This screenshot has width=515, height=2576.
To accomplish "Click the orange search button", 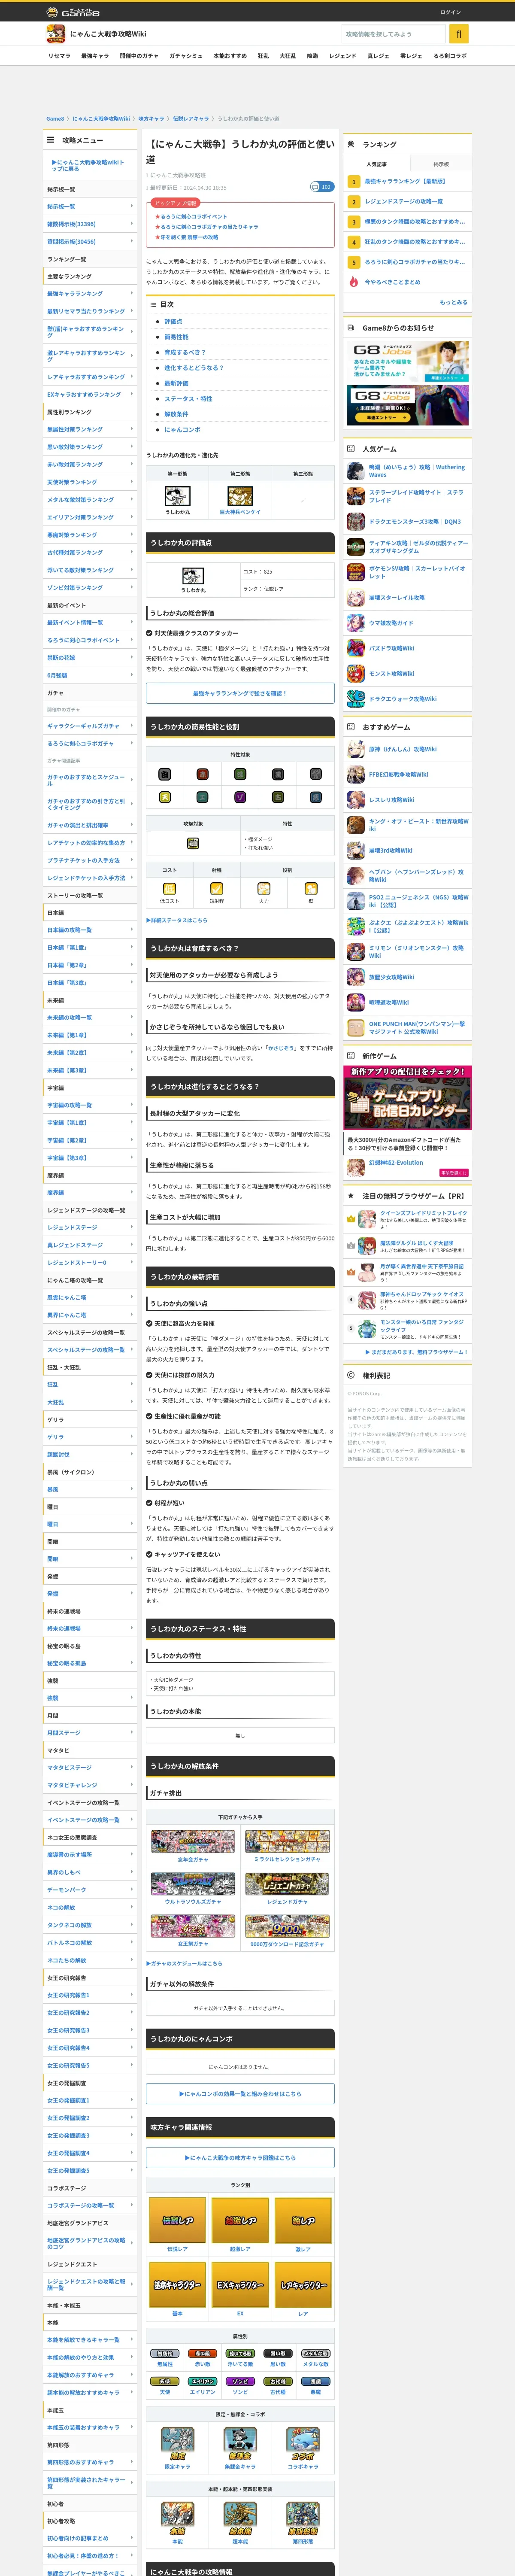I will pos(459,34).
